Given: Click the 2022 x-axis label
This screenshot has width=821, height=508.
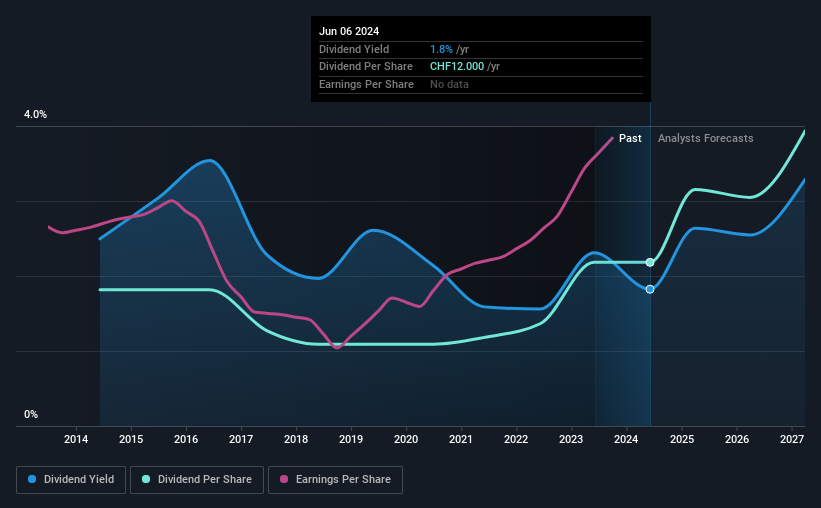Looking at the screenshot, I should [516, 439].
